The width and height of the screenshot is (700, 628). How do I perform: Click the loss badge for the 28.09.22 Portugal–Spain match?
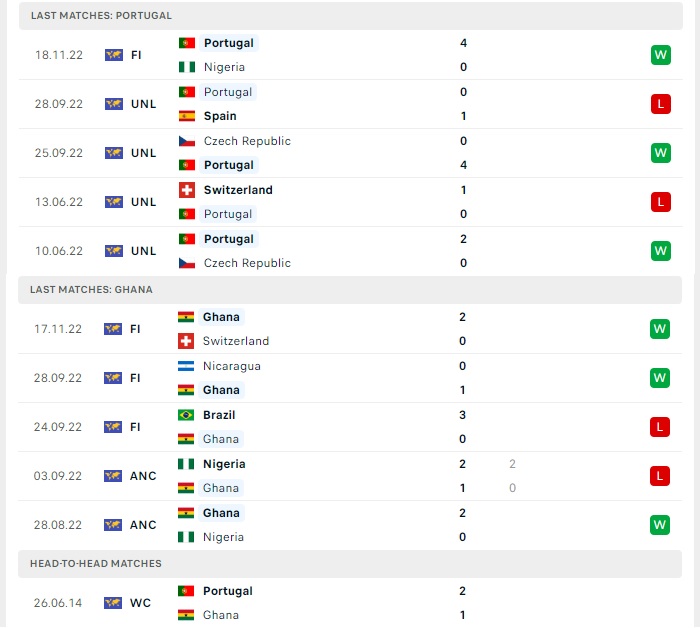(660, 104)
